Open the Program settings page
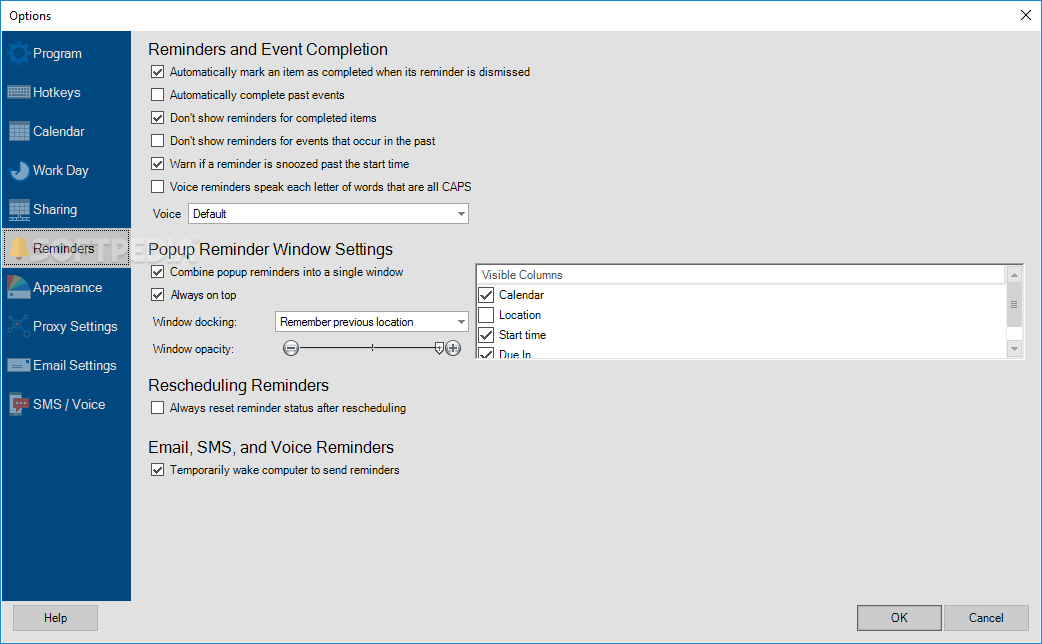1042x644 pixels. 66,53
